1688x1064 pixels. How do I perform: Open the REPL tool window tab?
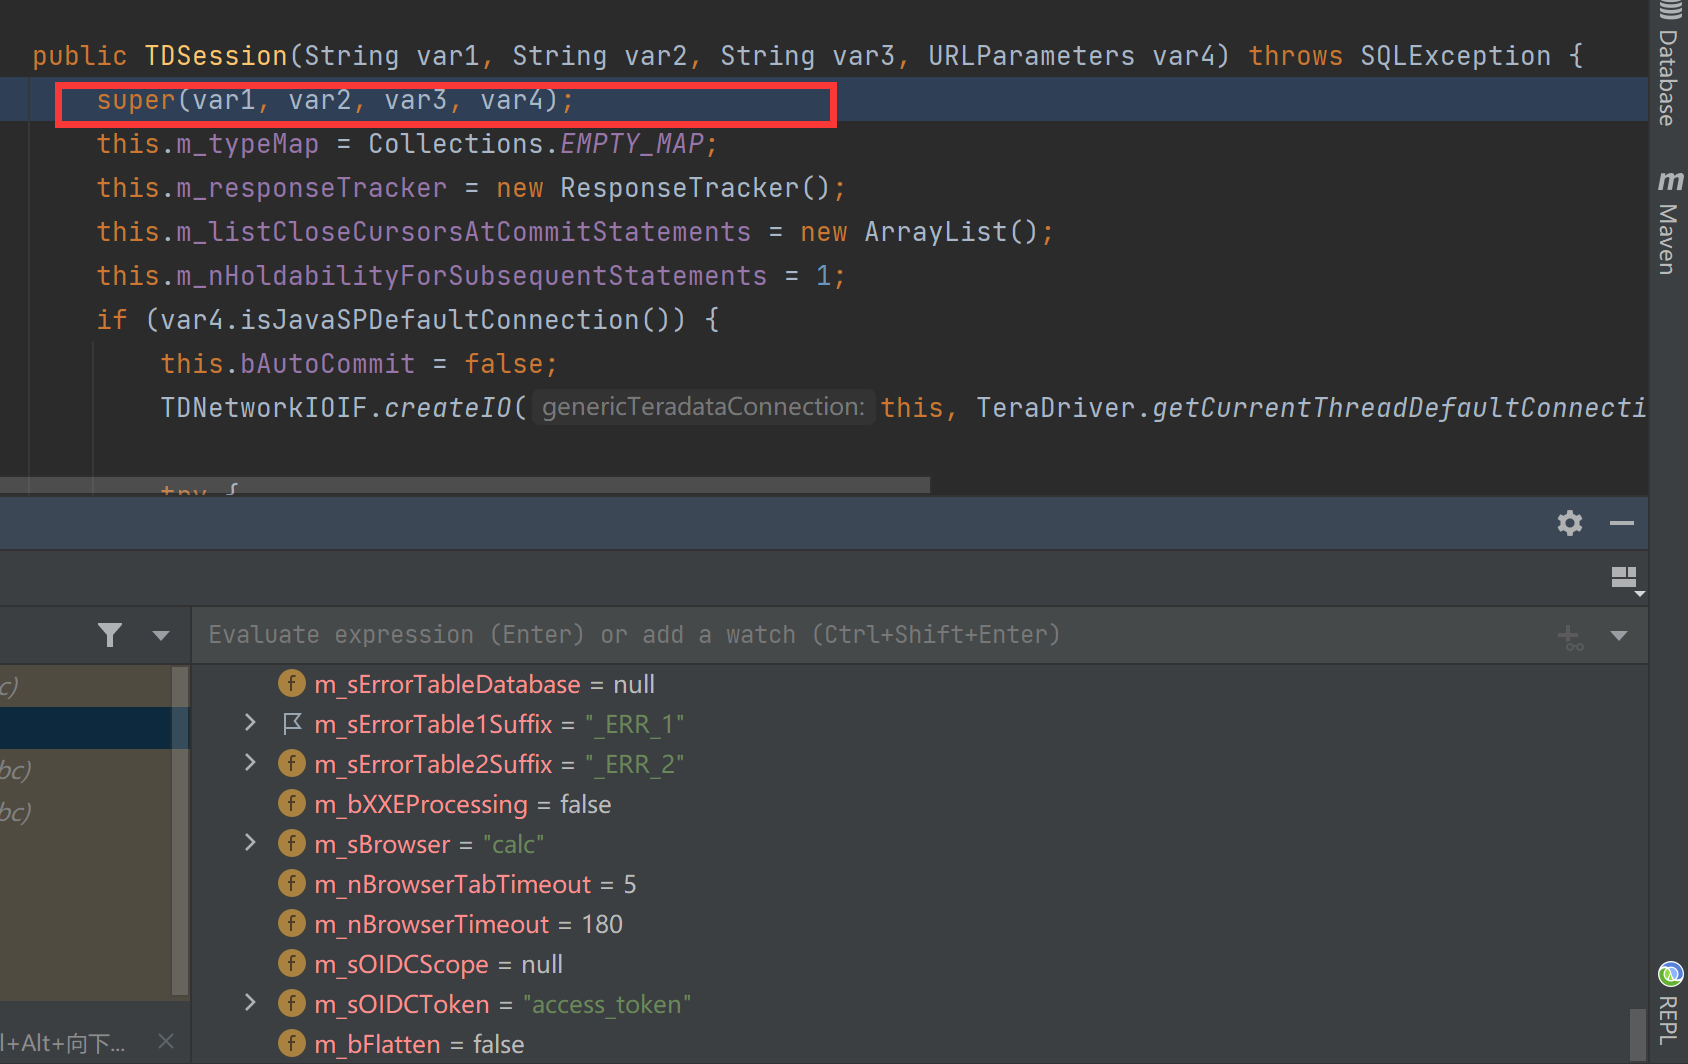(1669, 1004)
